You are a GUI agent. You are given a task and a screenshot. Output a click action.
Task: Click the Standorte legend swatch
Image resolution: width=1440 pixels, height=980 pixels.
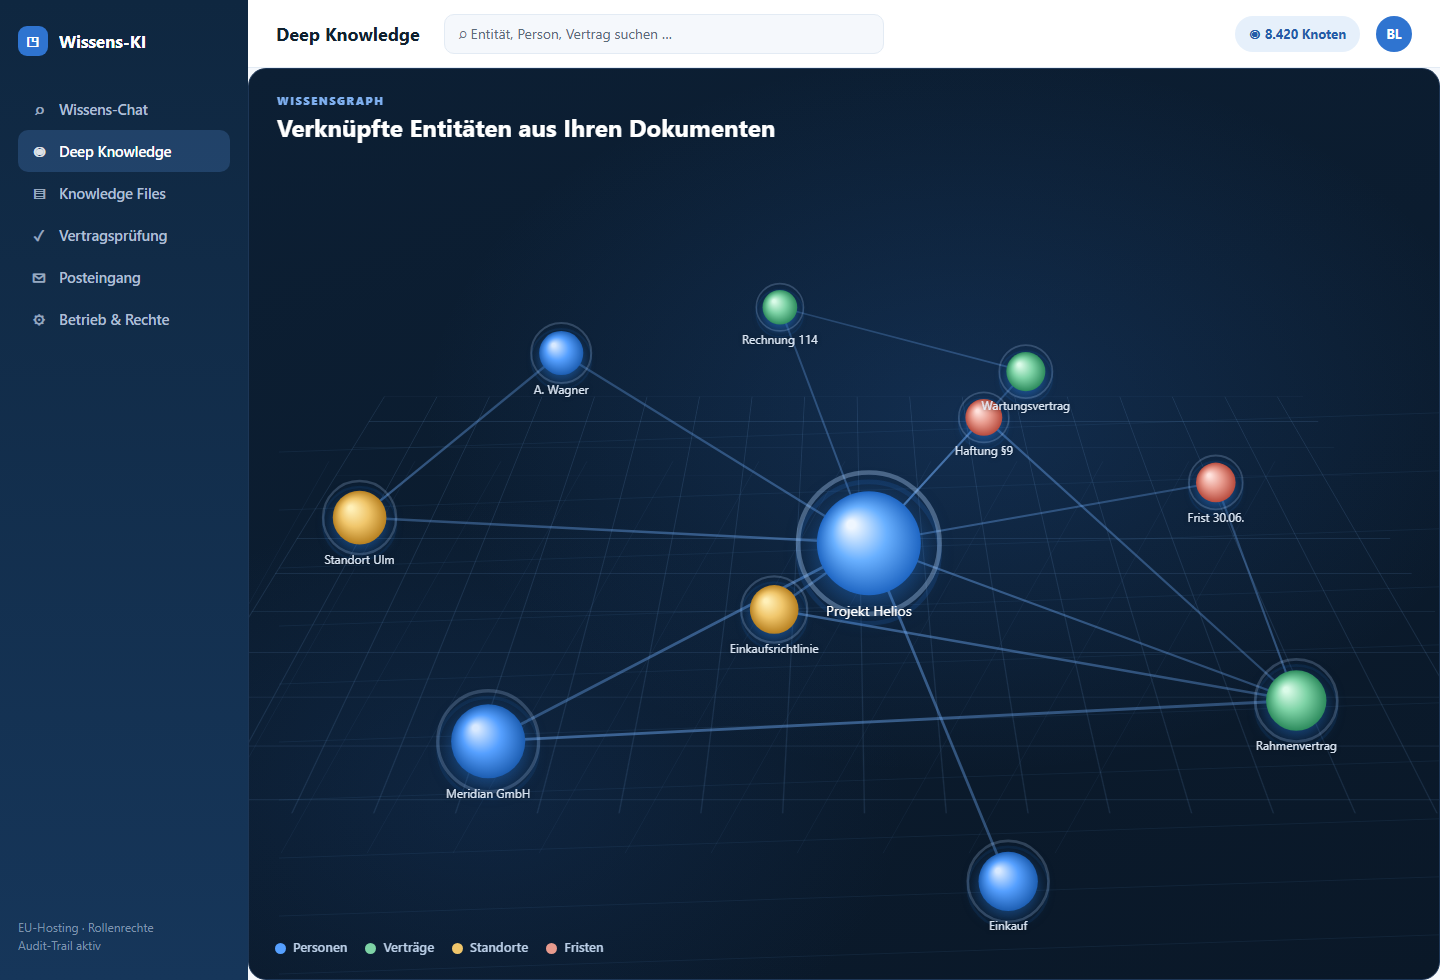pos(457,948)
